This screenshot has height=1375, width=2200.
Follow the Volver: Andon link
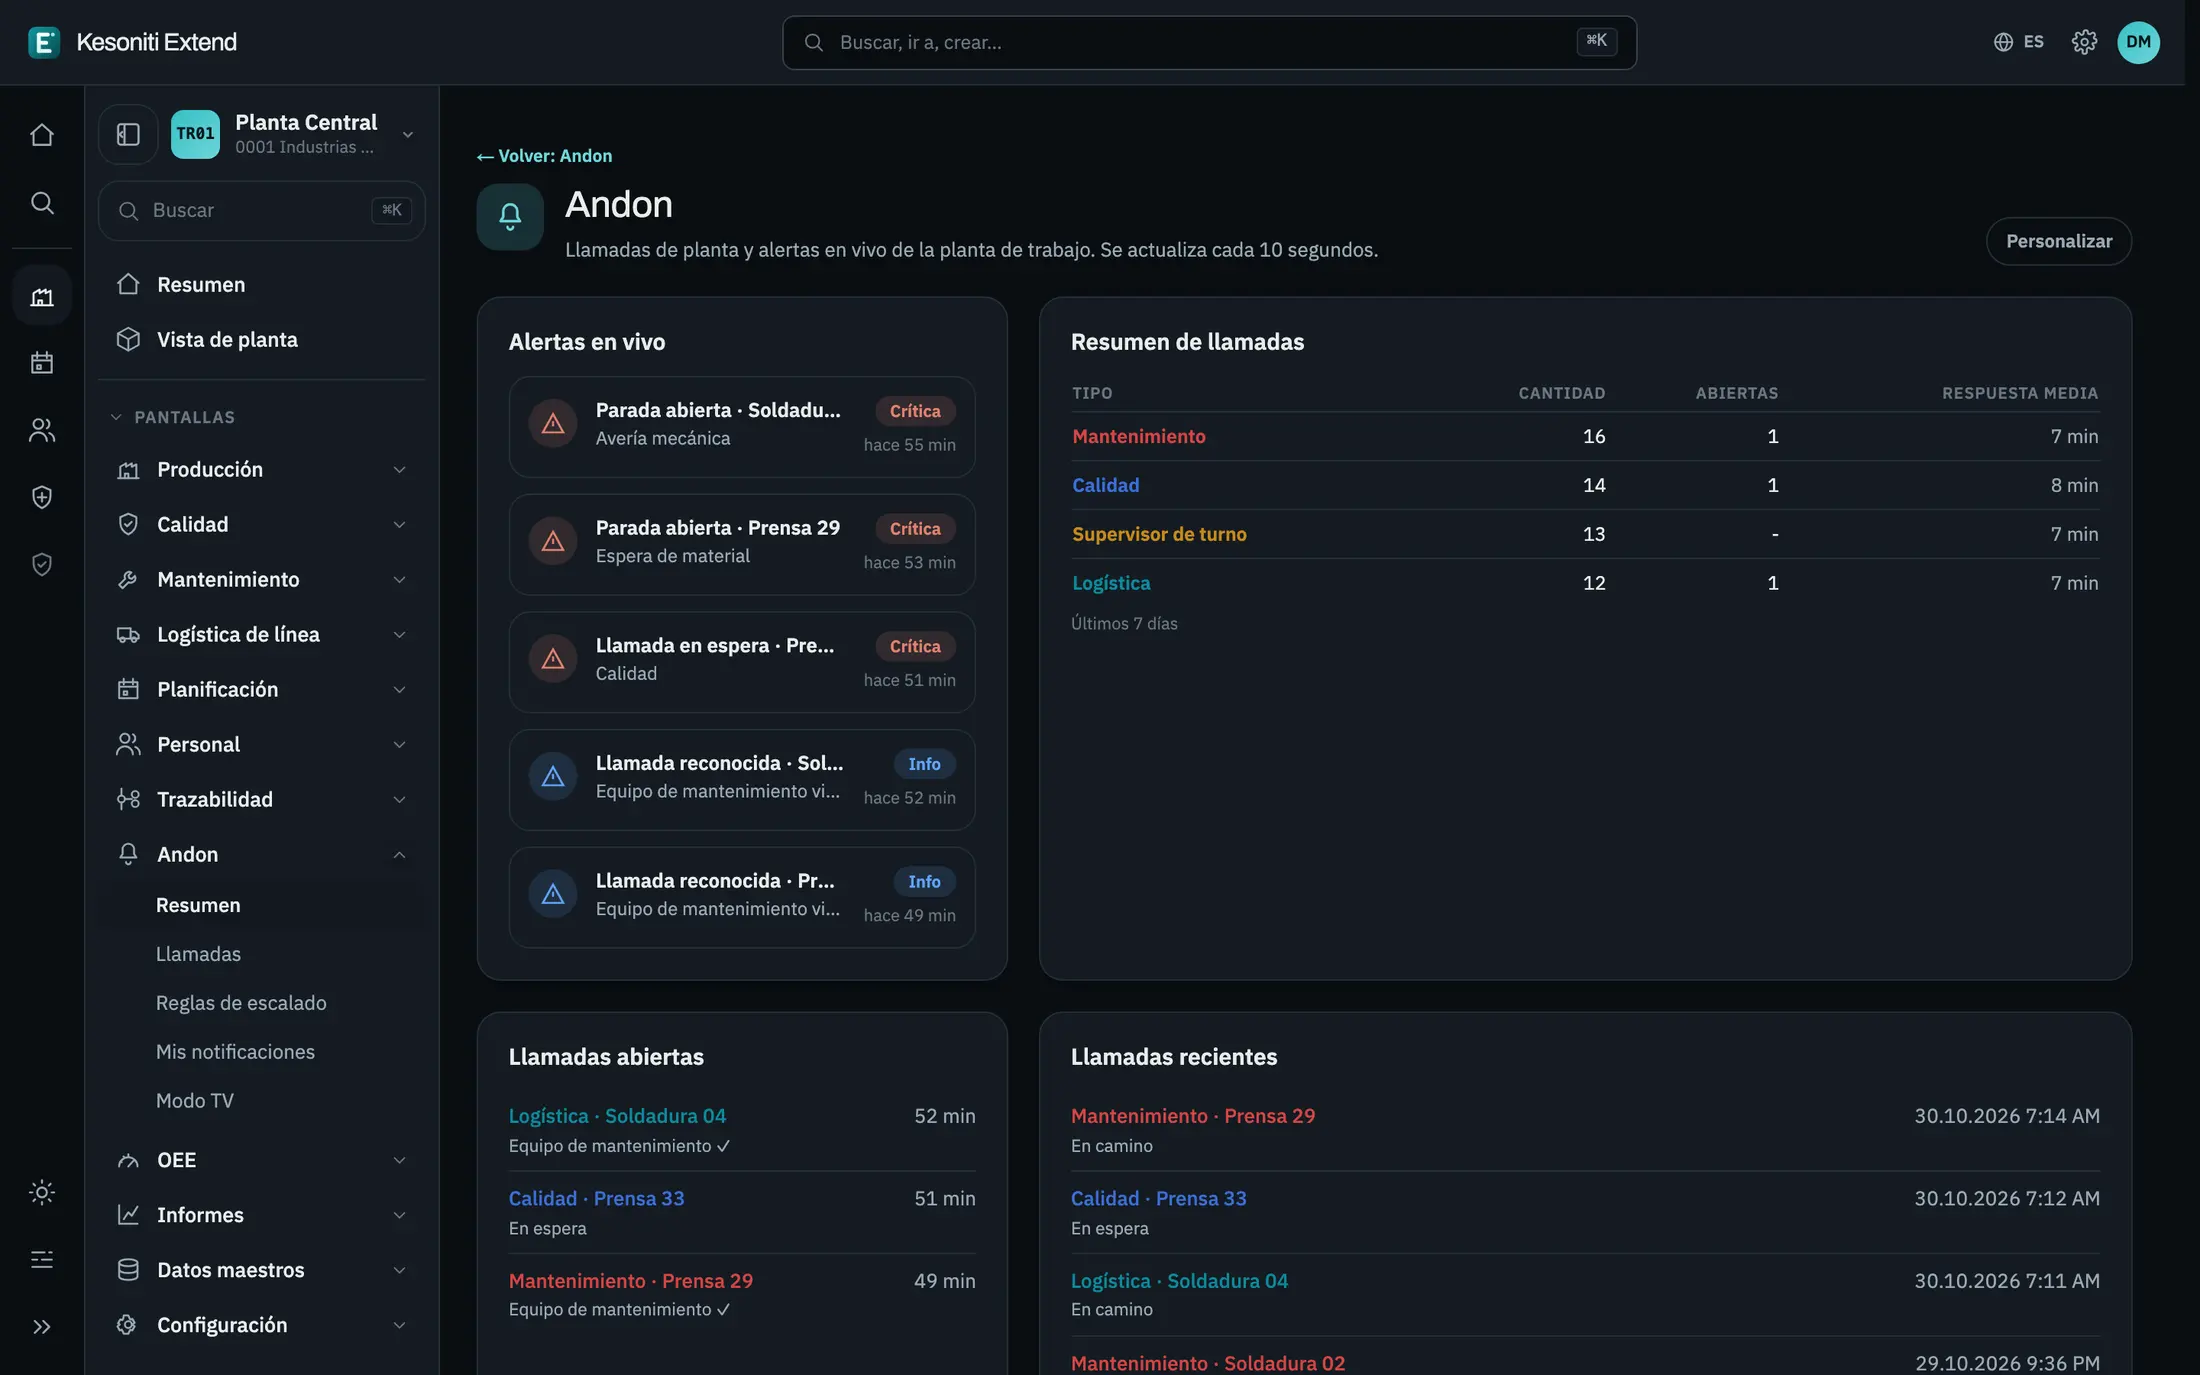(x=544, y=156)
